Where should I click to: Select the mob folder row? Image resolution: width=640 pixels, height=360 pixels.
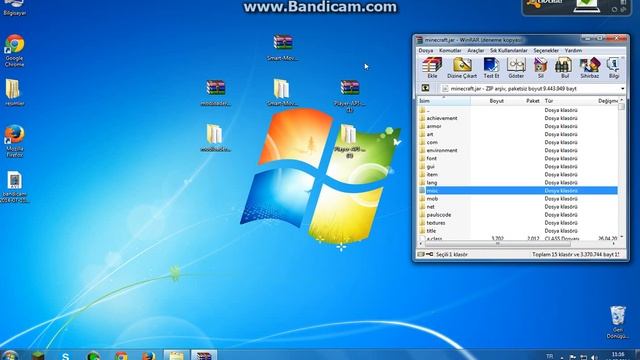518,199
